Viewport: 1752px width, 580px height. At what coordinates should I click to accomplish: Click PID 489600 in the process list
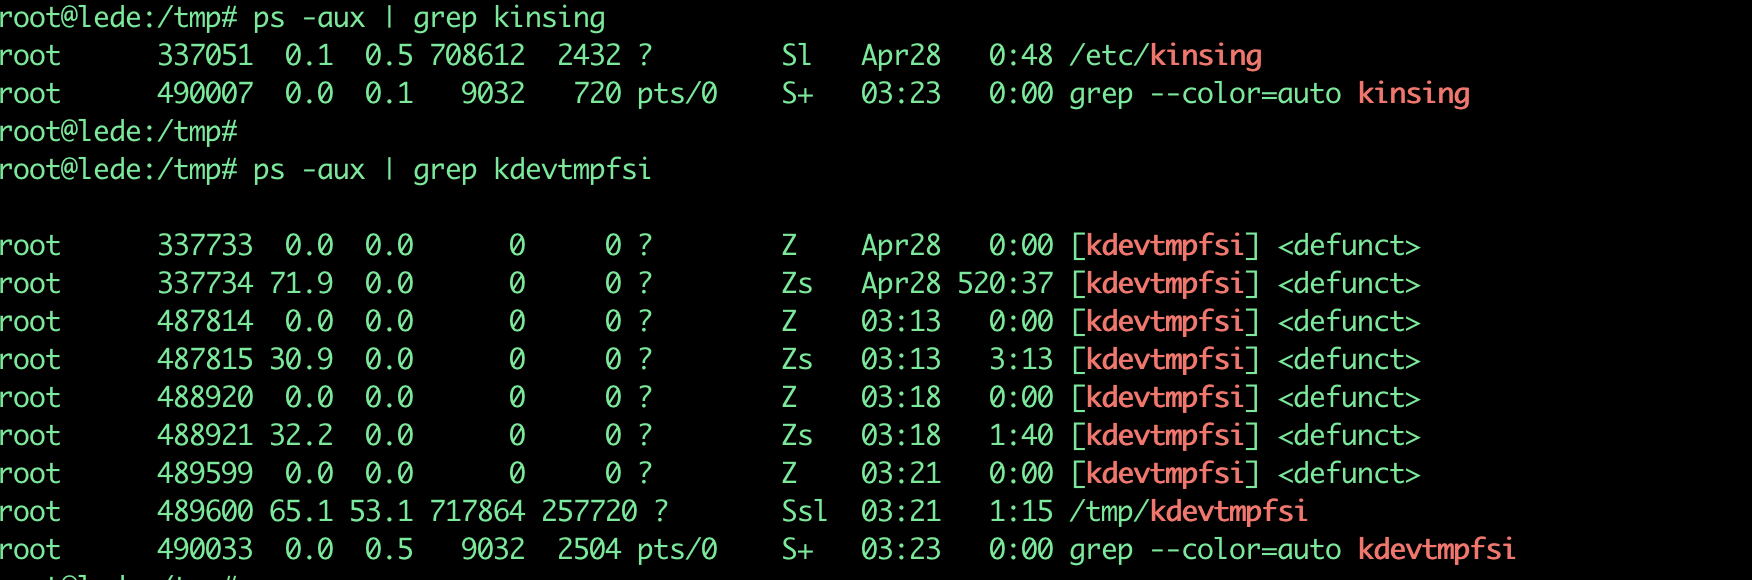coord(205,512)
